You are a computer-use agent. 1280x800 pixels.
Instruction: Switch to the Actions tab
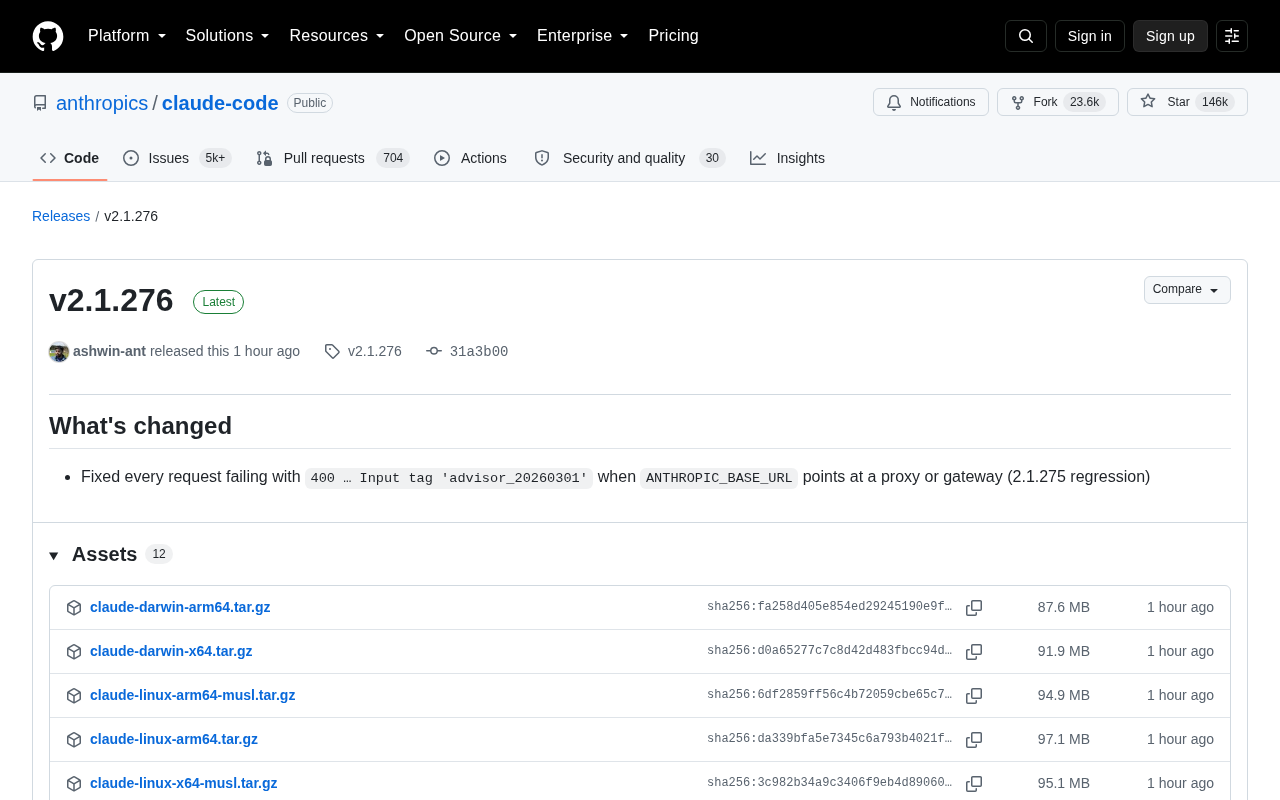[470, 158]
